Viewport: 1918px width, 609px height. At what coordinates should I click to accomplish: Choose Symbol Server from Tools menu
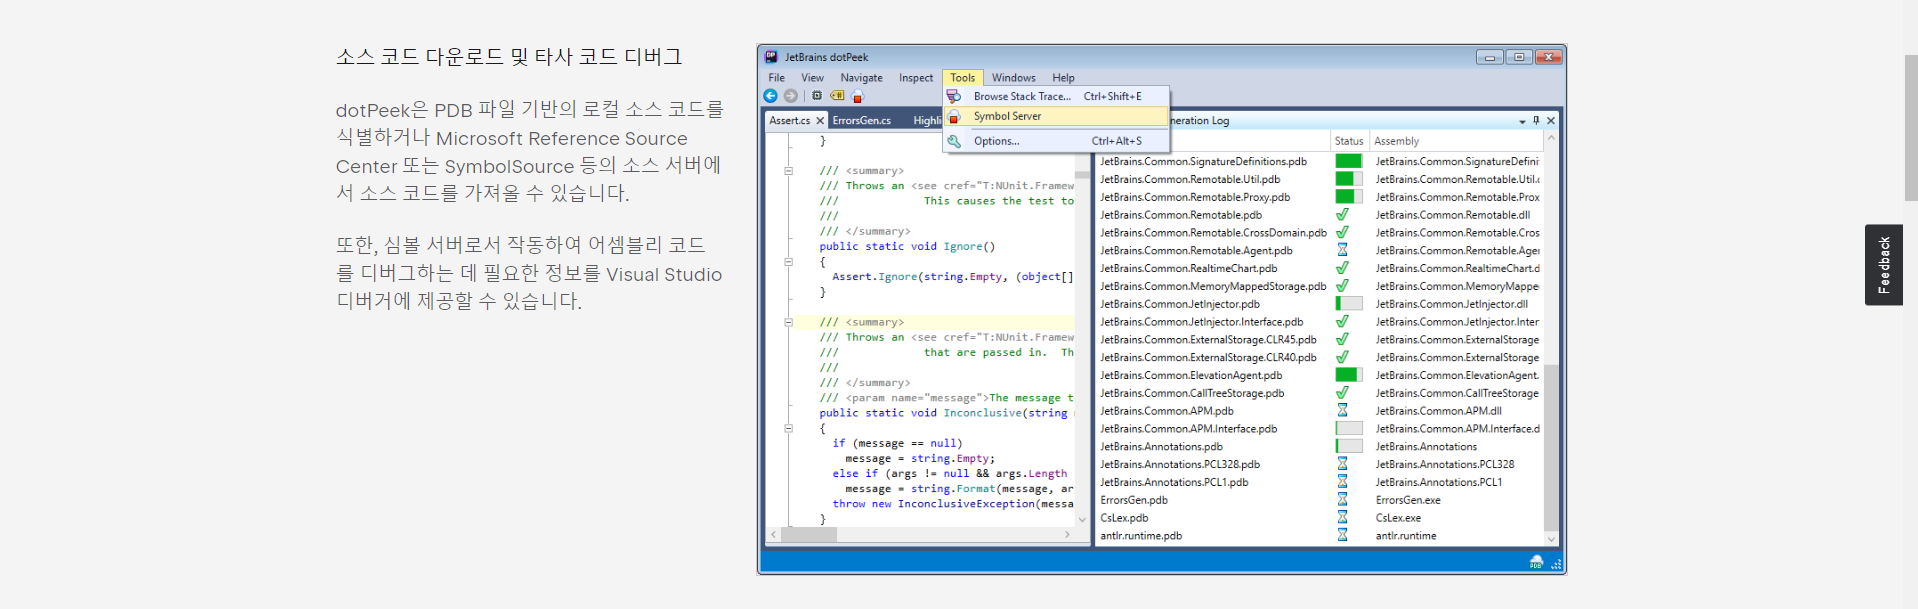pyautogui.click(x=1056, y=116)
